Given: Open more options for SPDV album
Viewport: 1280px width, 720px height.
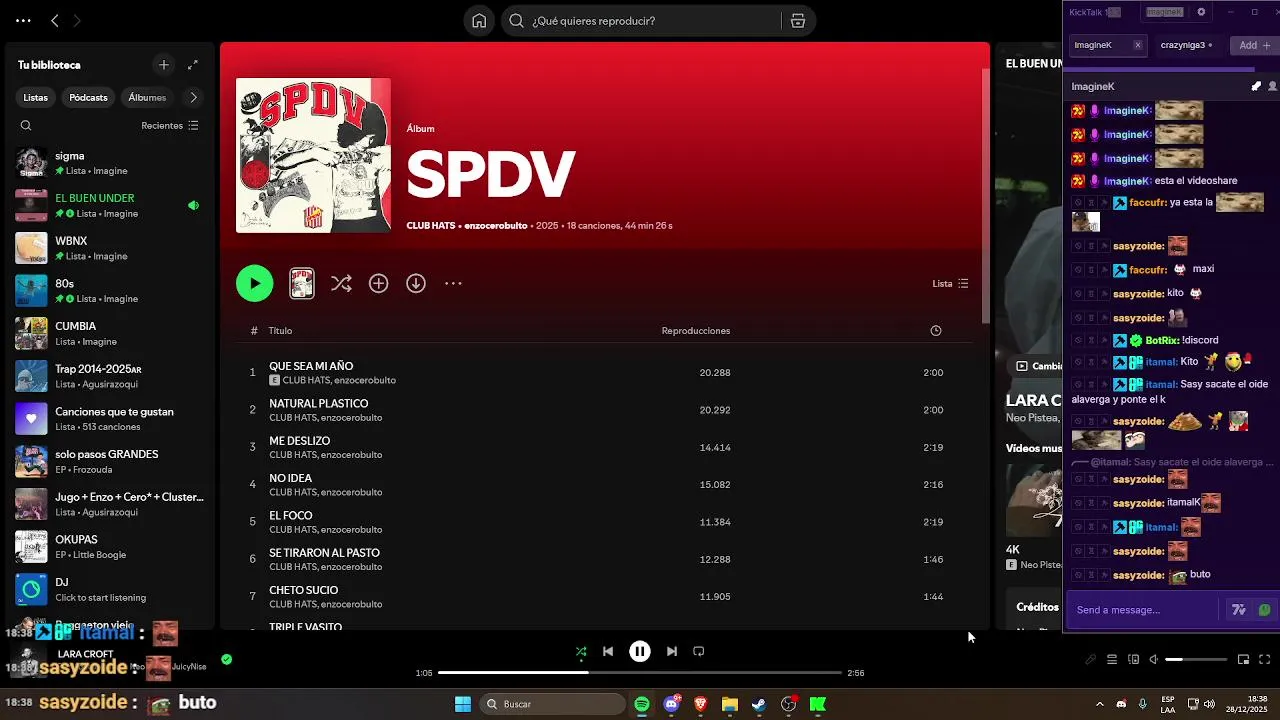Looking at the screenshot, I should (453, 284).
